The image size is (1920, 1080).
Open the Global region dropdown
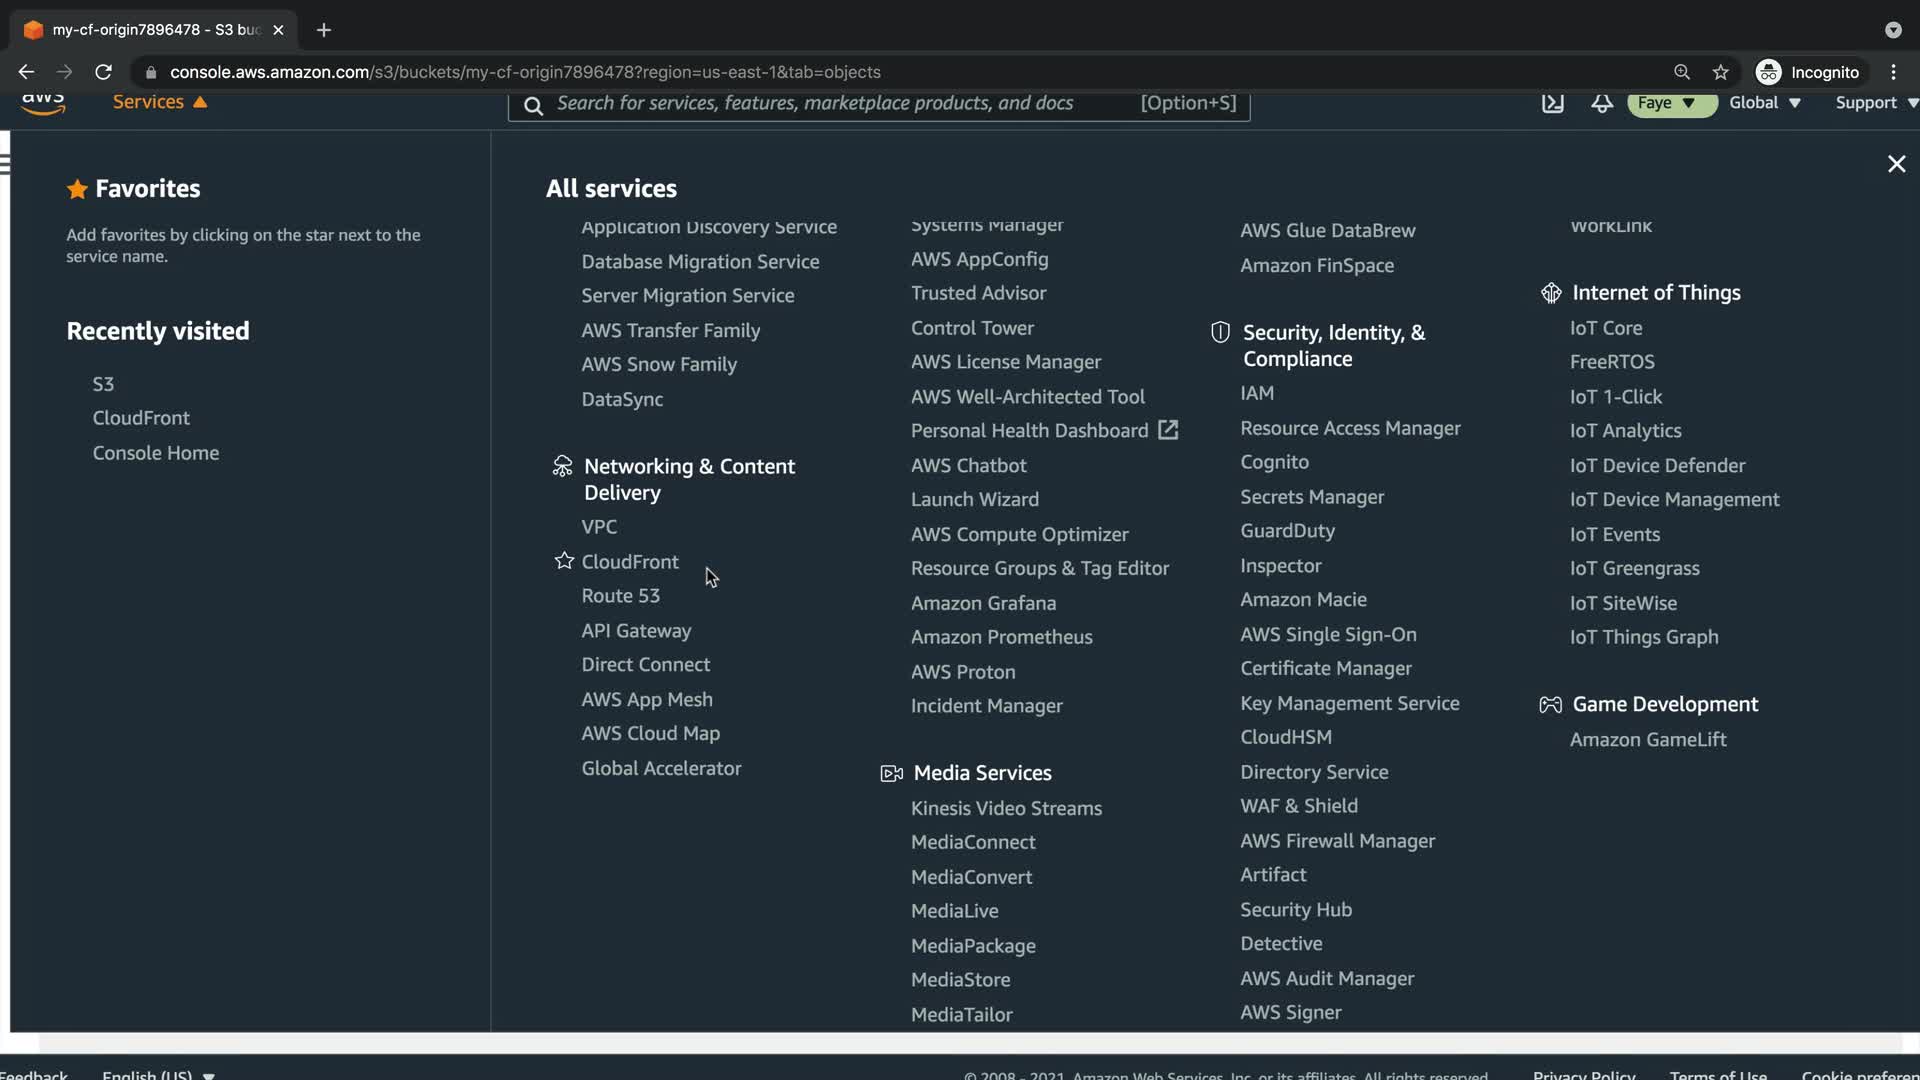[x=1764, y=103]
